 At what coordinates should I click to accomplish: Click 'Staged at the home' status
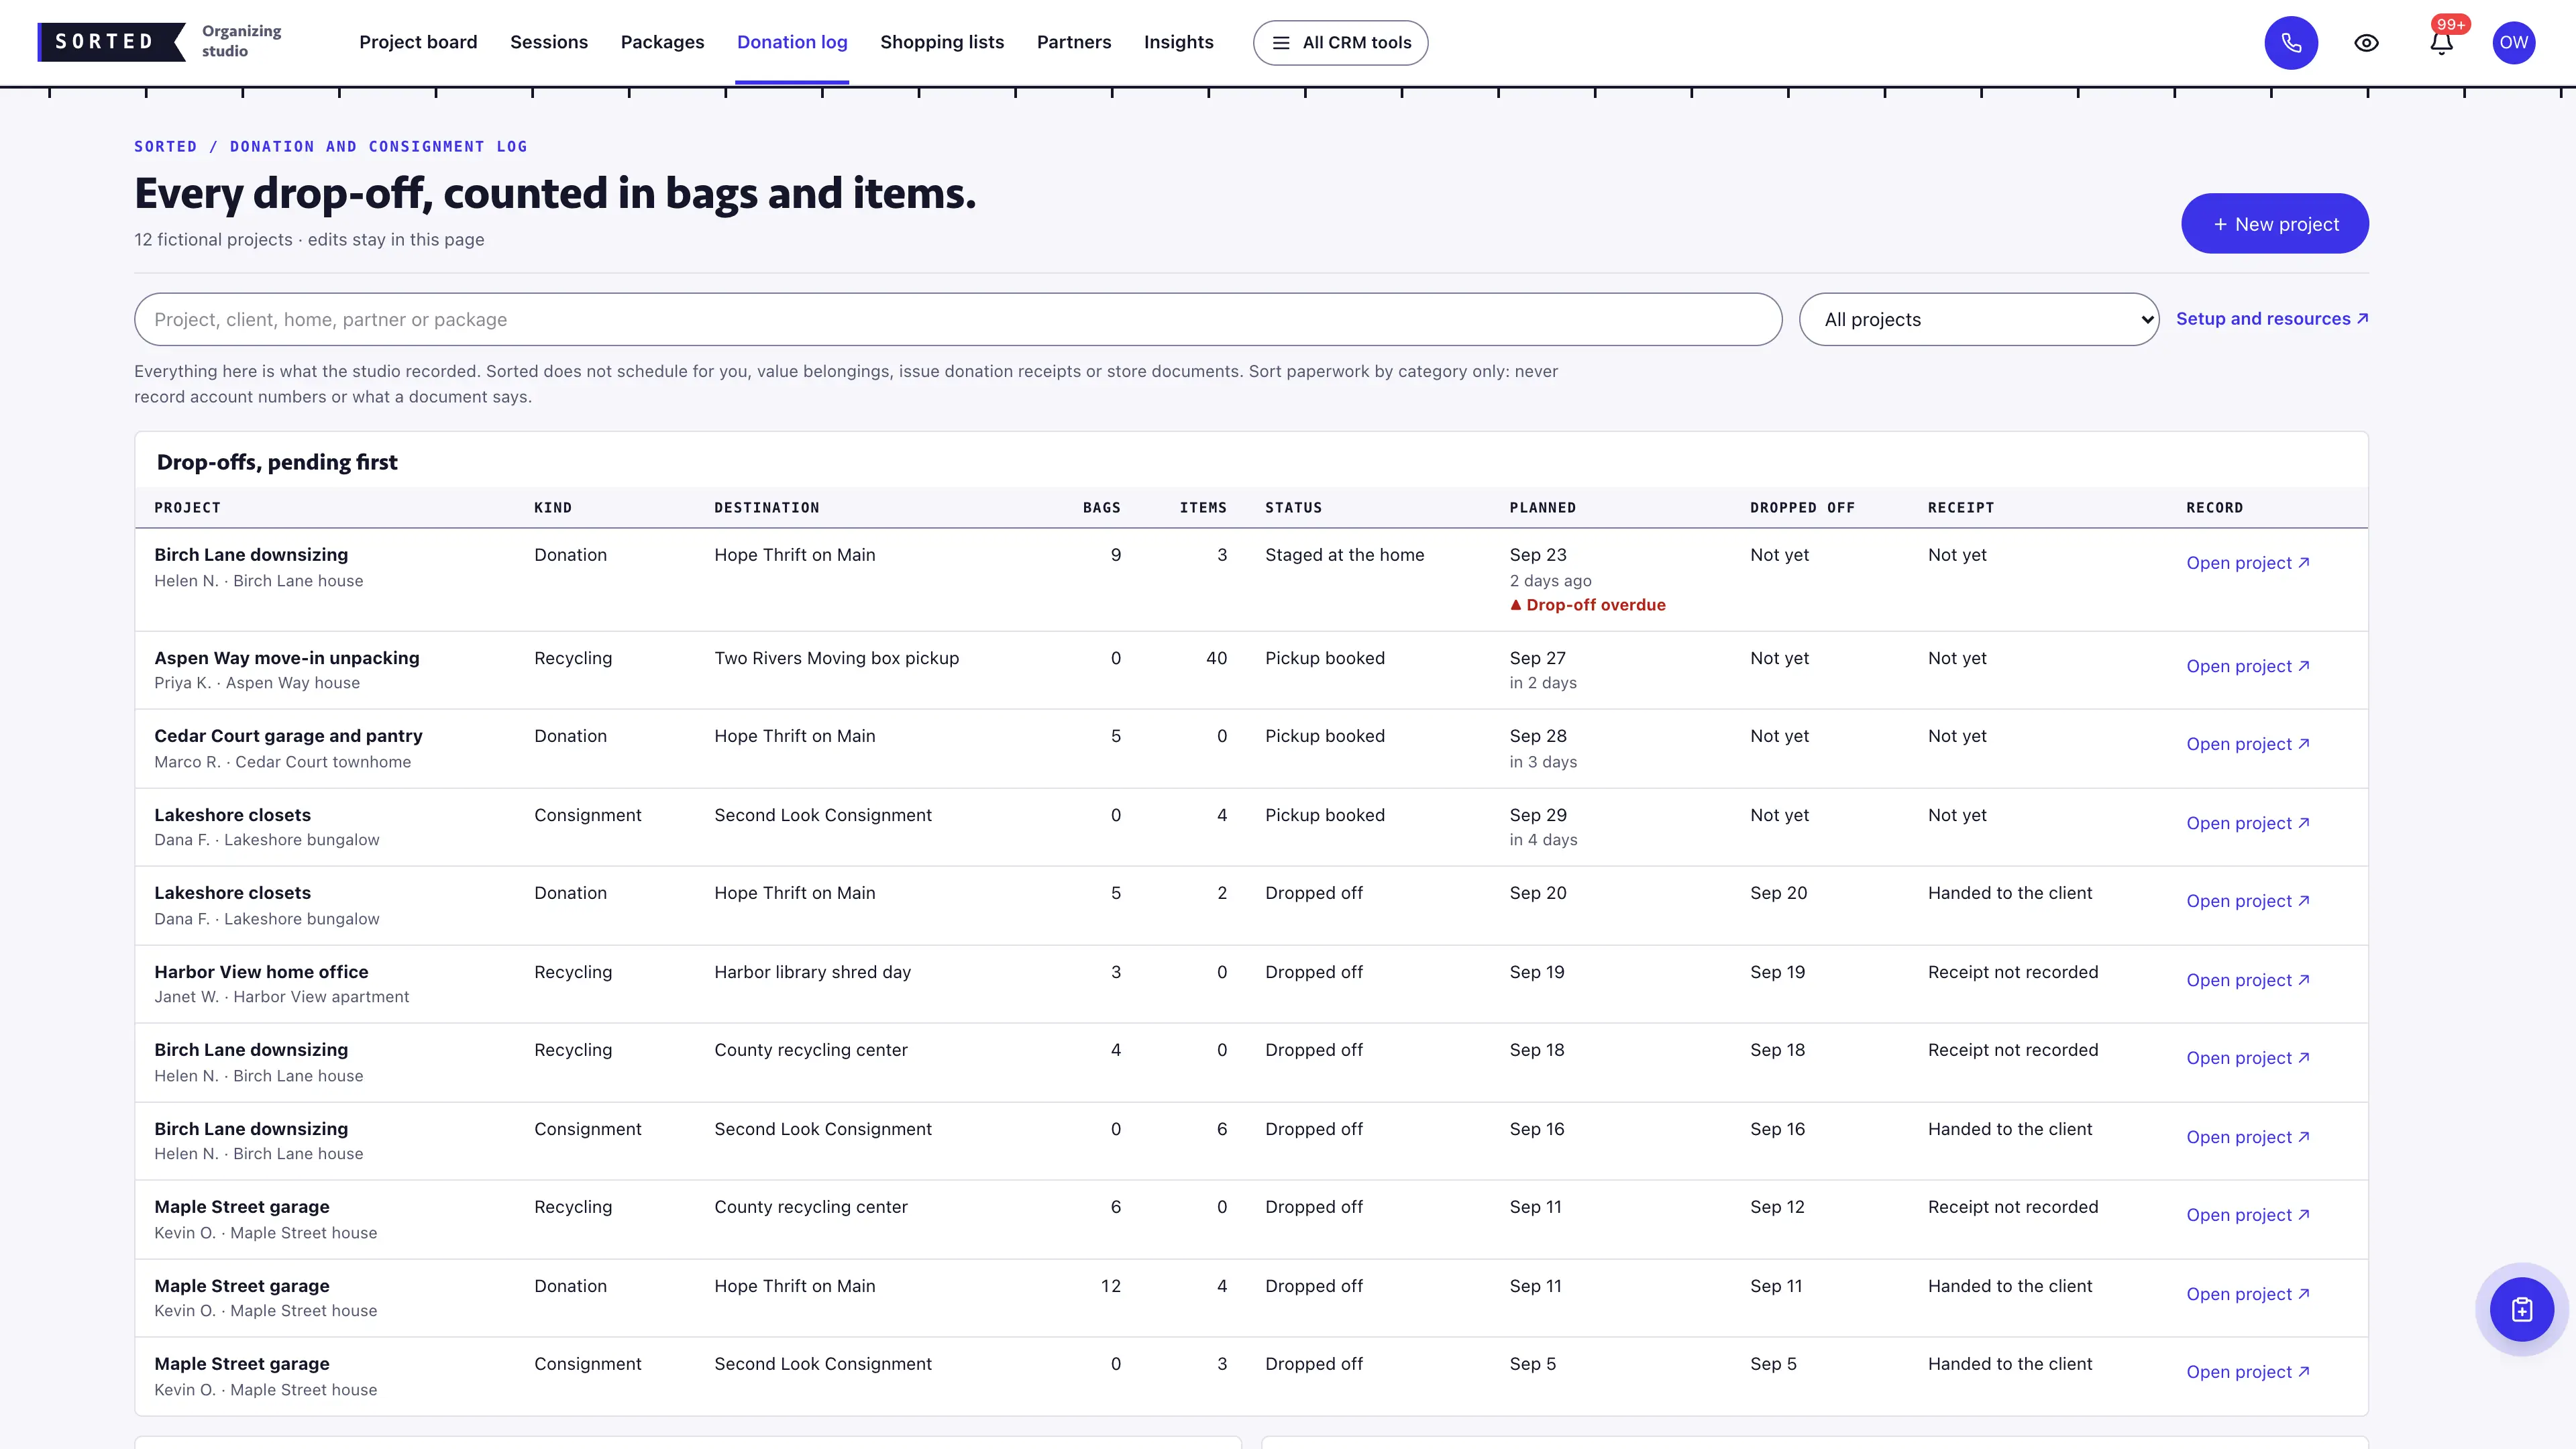click(1344, 555)
